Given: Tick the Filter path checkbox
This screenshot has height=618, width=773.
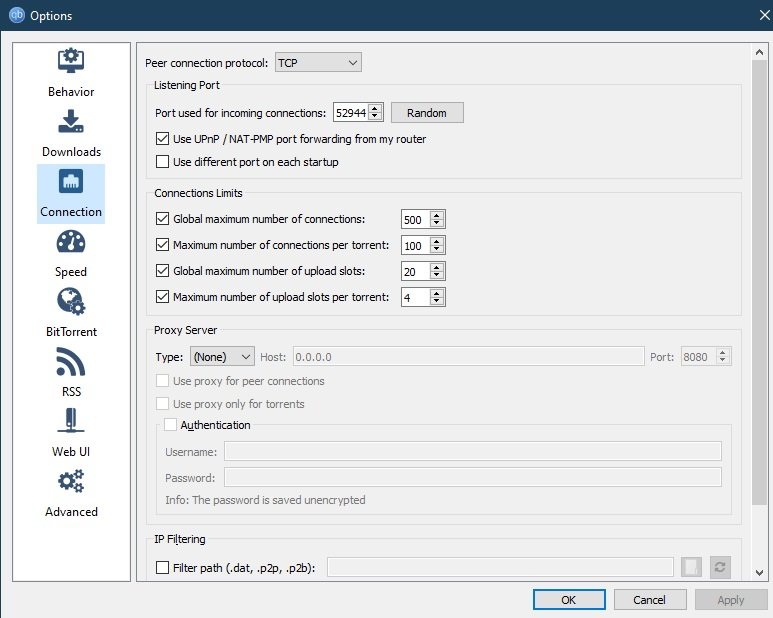Looking at the screenshot, I should click(x=162, y=568).
